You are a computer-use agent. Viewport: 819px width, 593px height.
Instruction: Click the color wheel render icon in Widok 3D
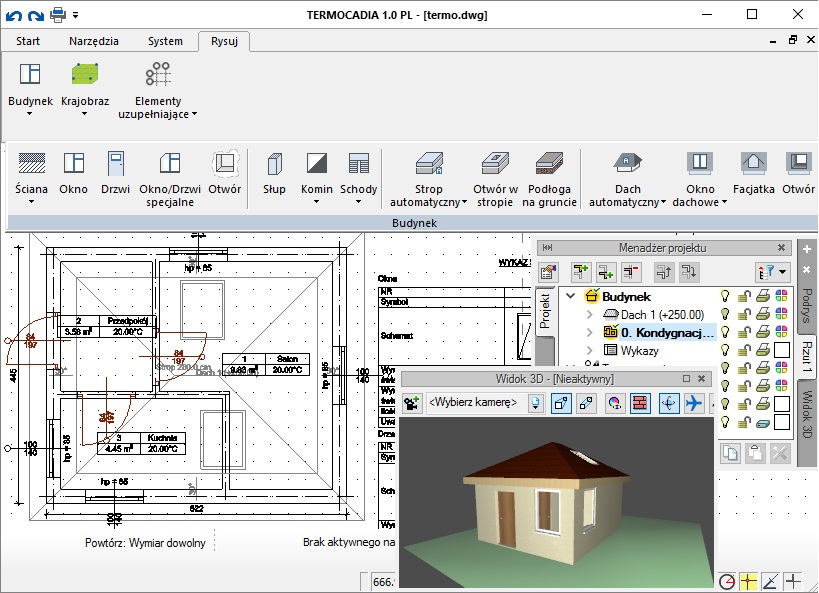coord(614,403)
